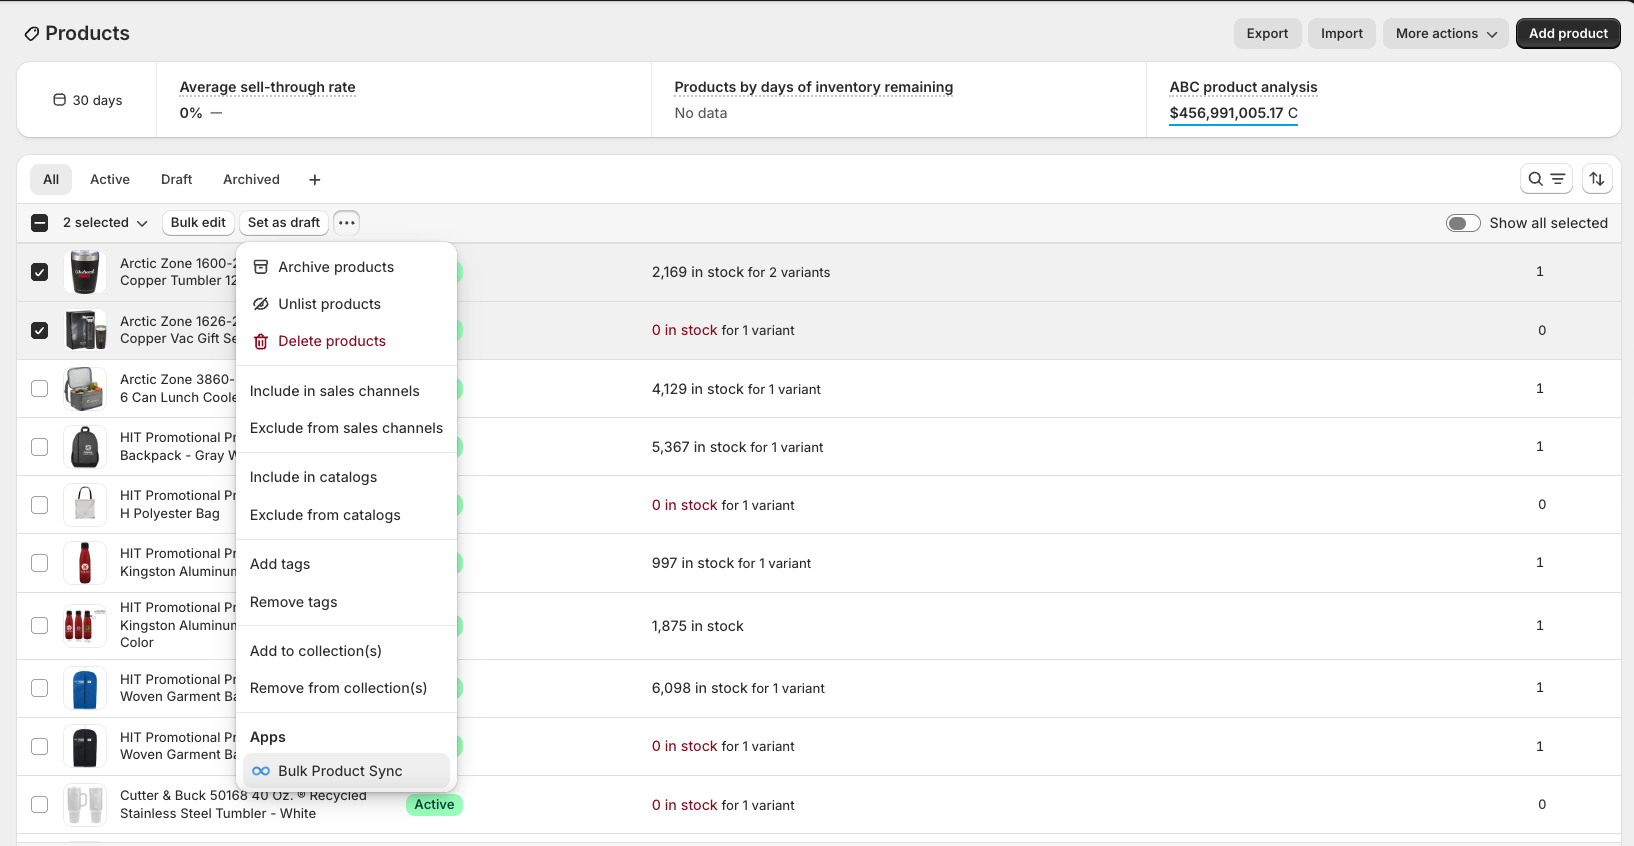1634x846 pixels.
Task: Click the $456,991,005.17 C value
Action: click(1233, 113)
